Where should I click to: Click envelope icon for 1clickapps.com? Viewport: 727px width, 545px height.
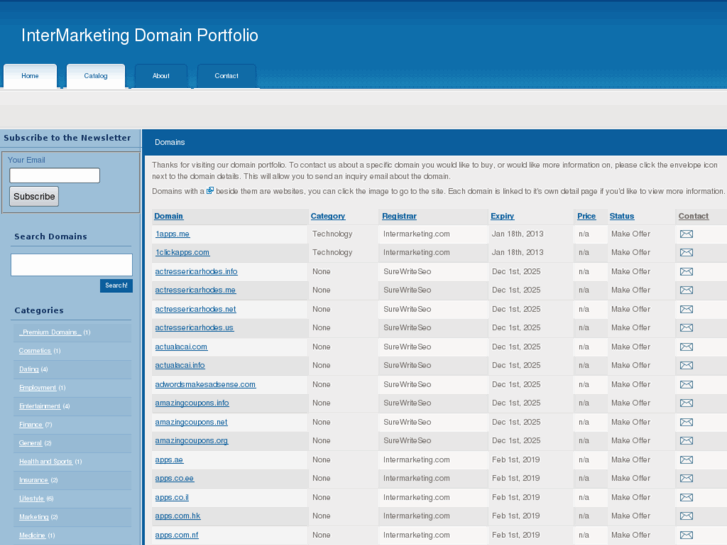click(686, 252)
